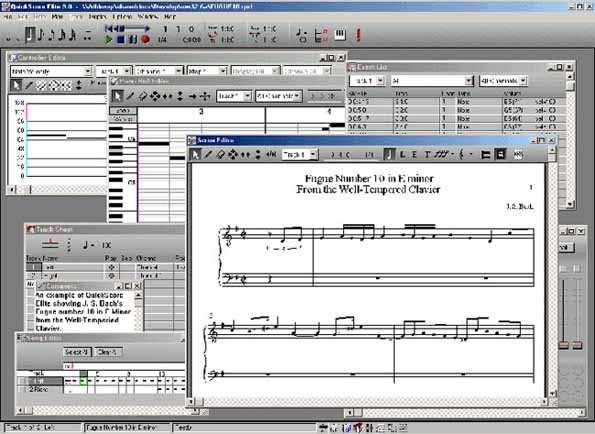Select the arrow tool in Score Editor toolbar

[195, 154]
